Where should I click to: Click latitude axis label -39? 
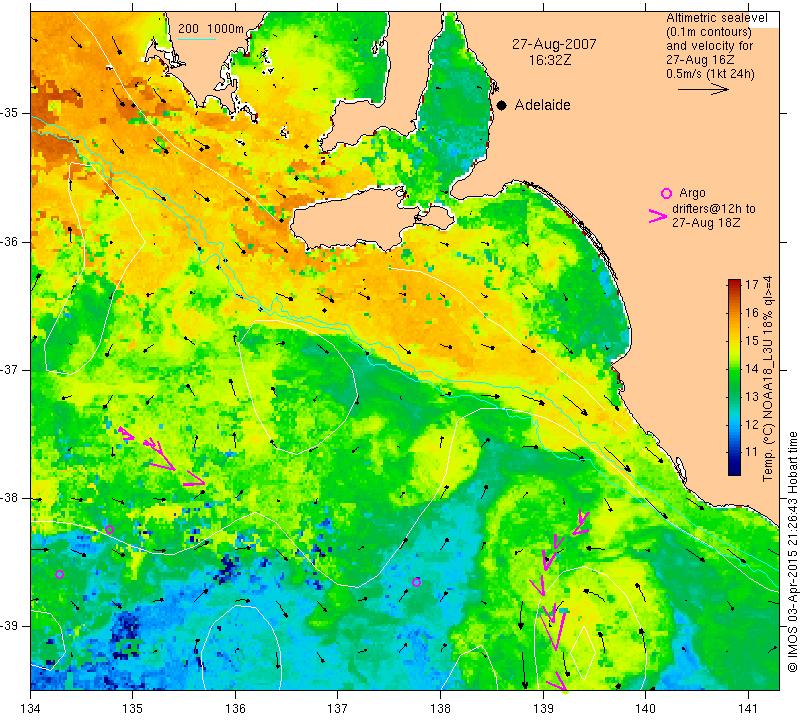(10, 626)
